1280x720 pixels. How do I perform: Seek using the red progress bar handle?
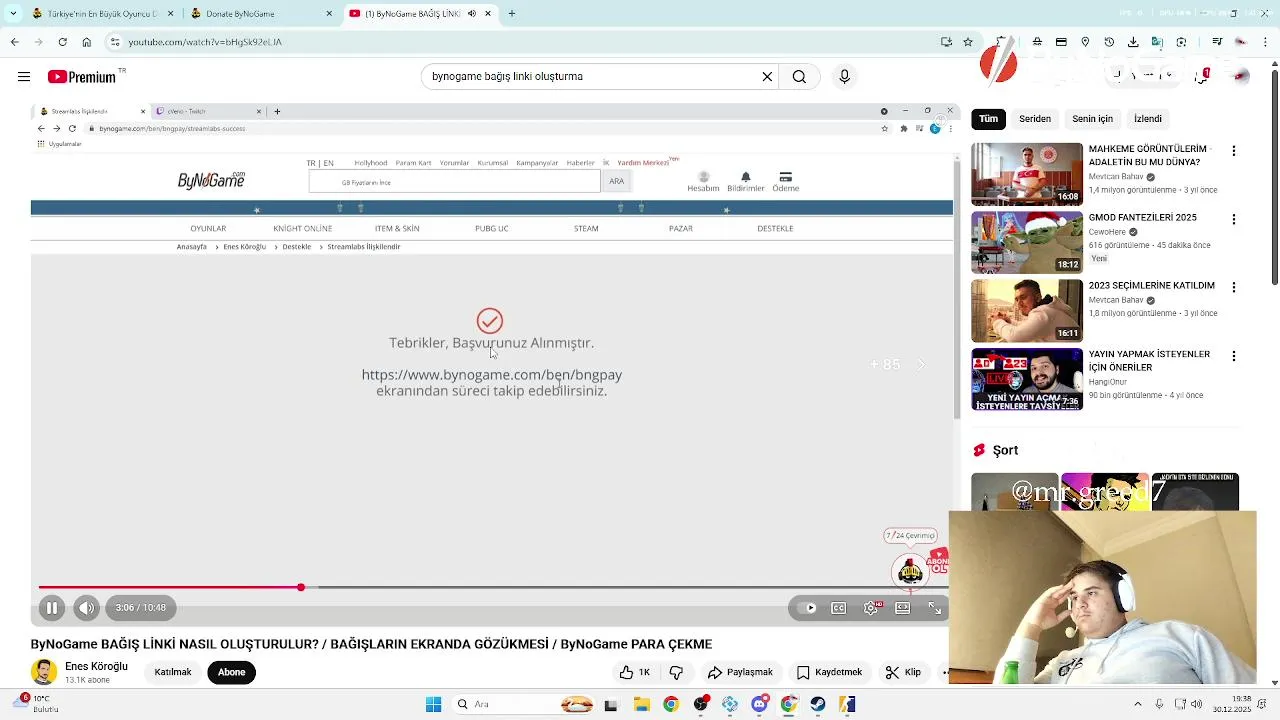coord(300,587)
